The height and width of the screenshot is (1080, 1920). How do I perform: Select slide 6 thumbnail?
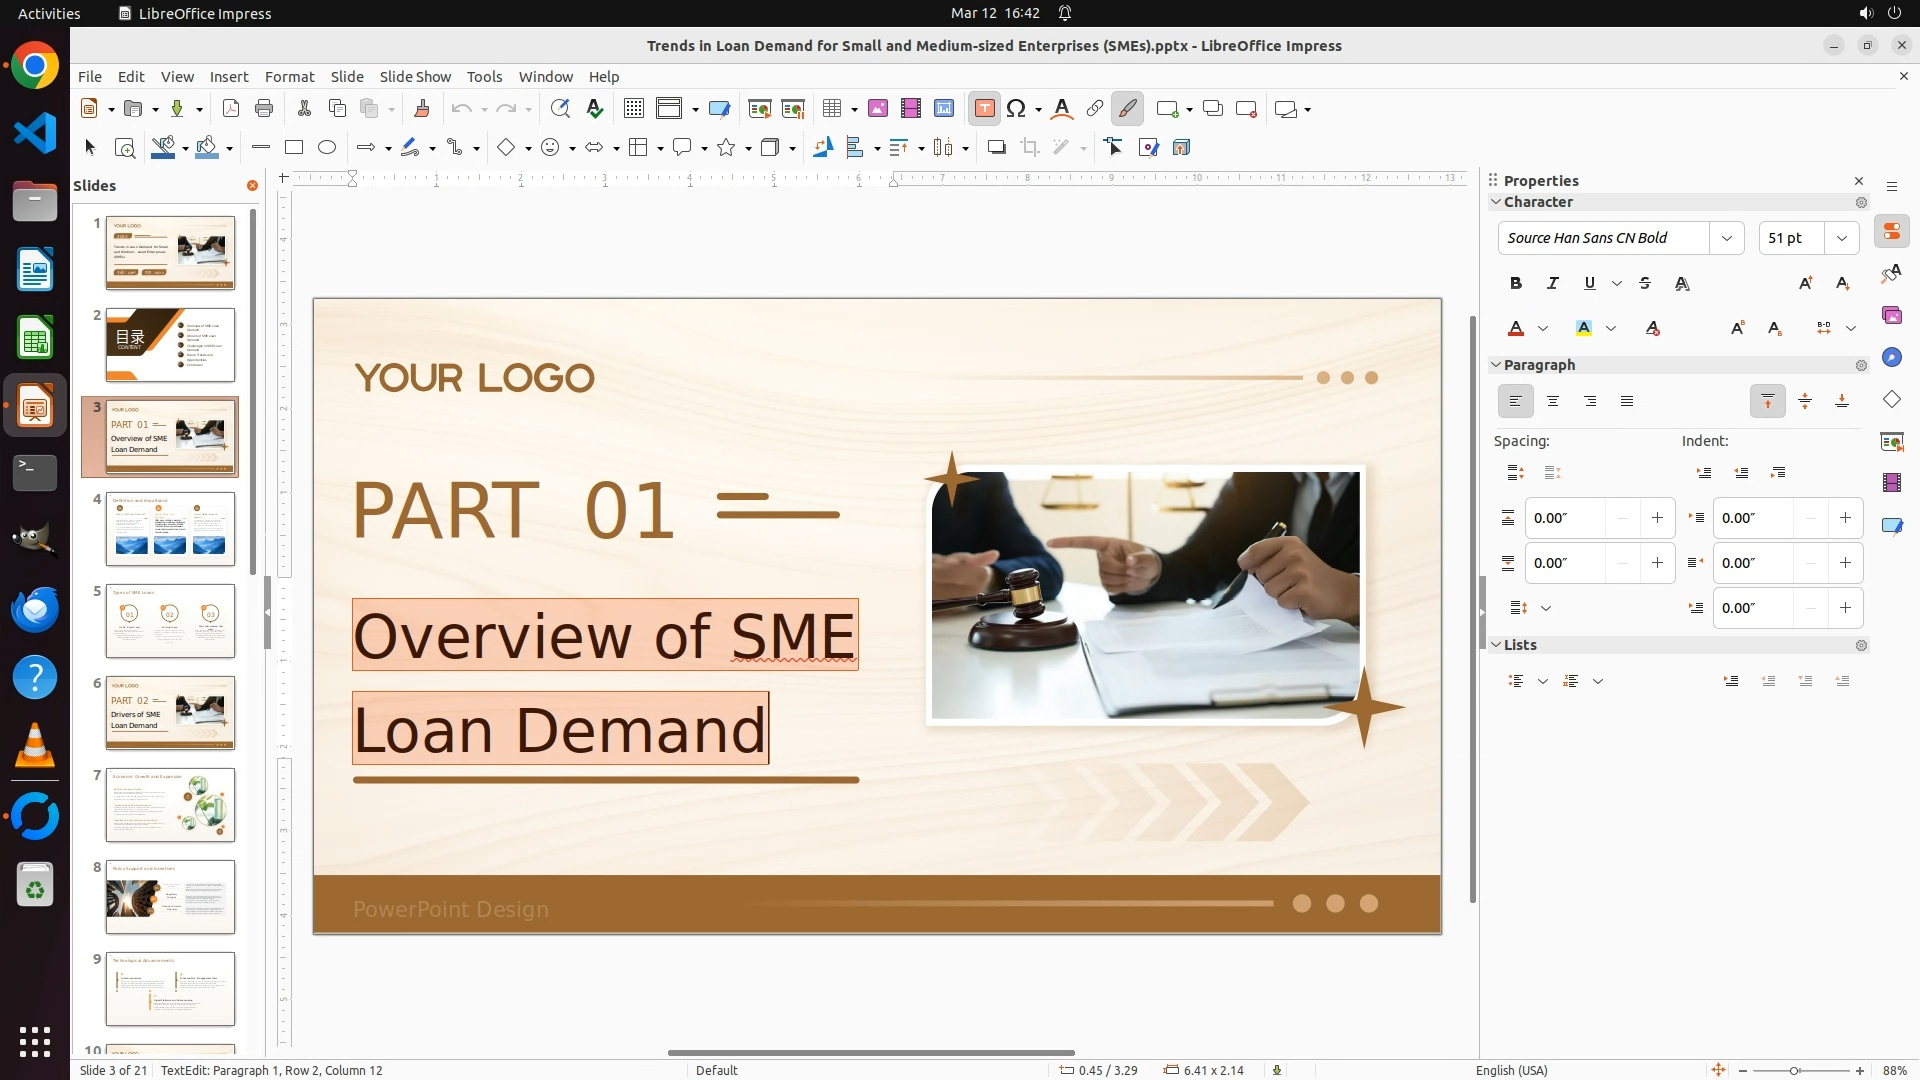170,713
